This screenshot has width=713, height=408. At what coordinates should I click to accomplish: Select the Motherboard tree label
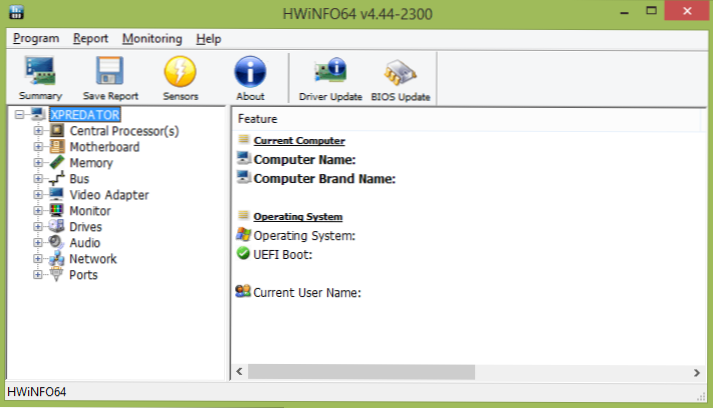click(104, 147)
